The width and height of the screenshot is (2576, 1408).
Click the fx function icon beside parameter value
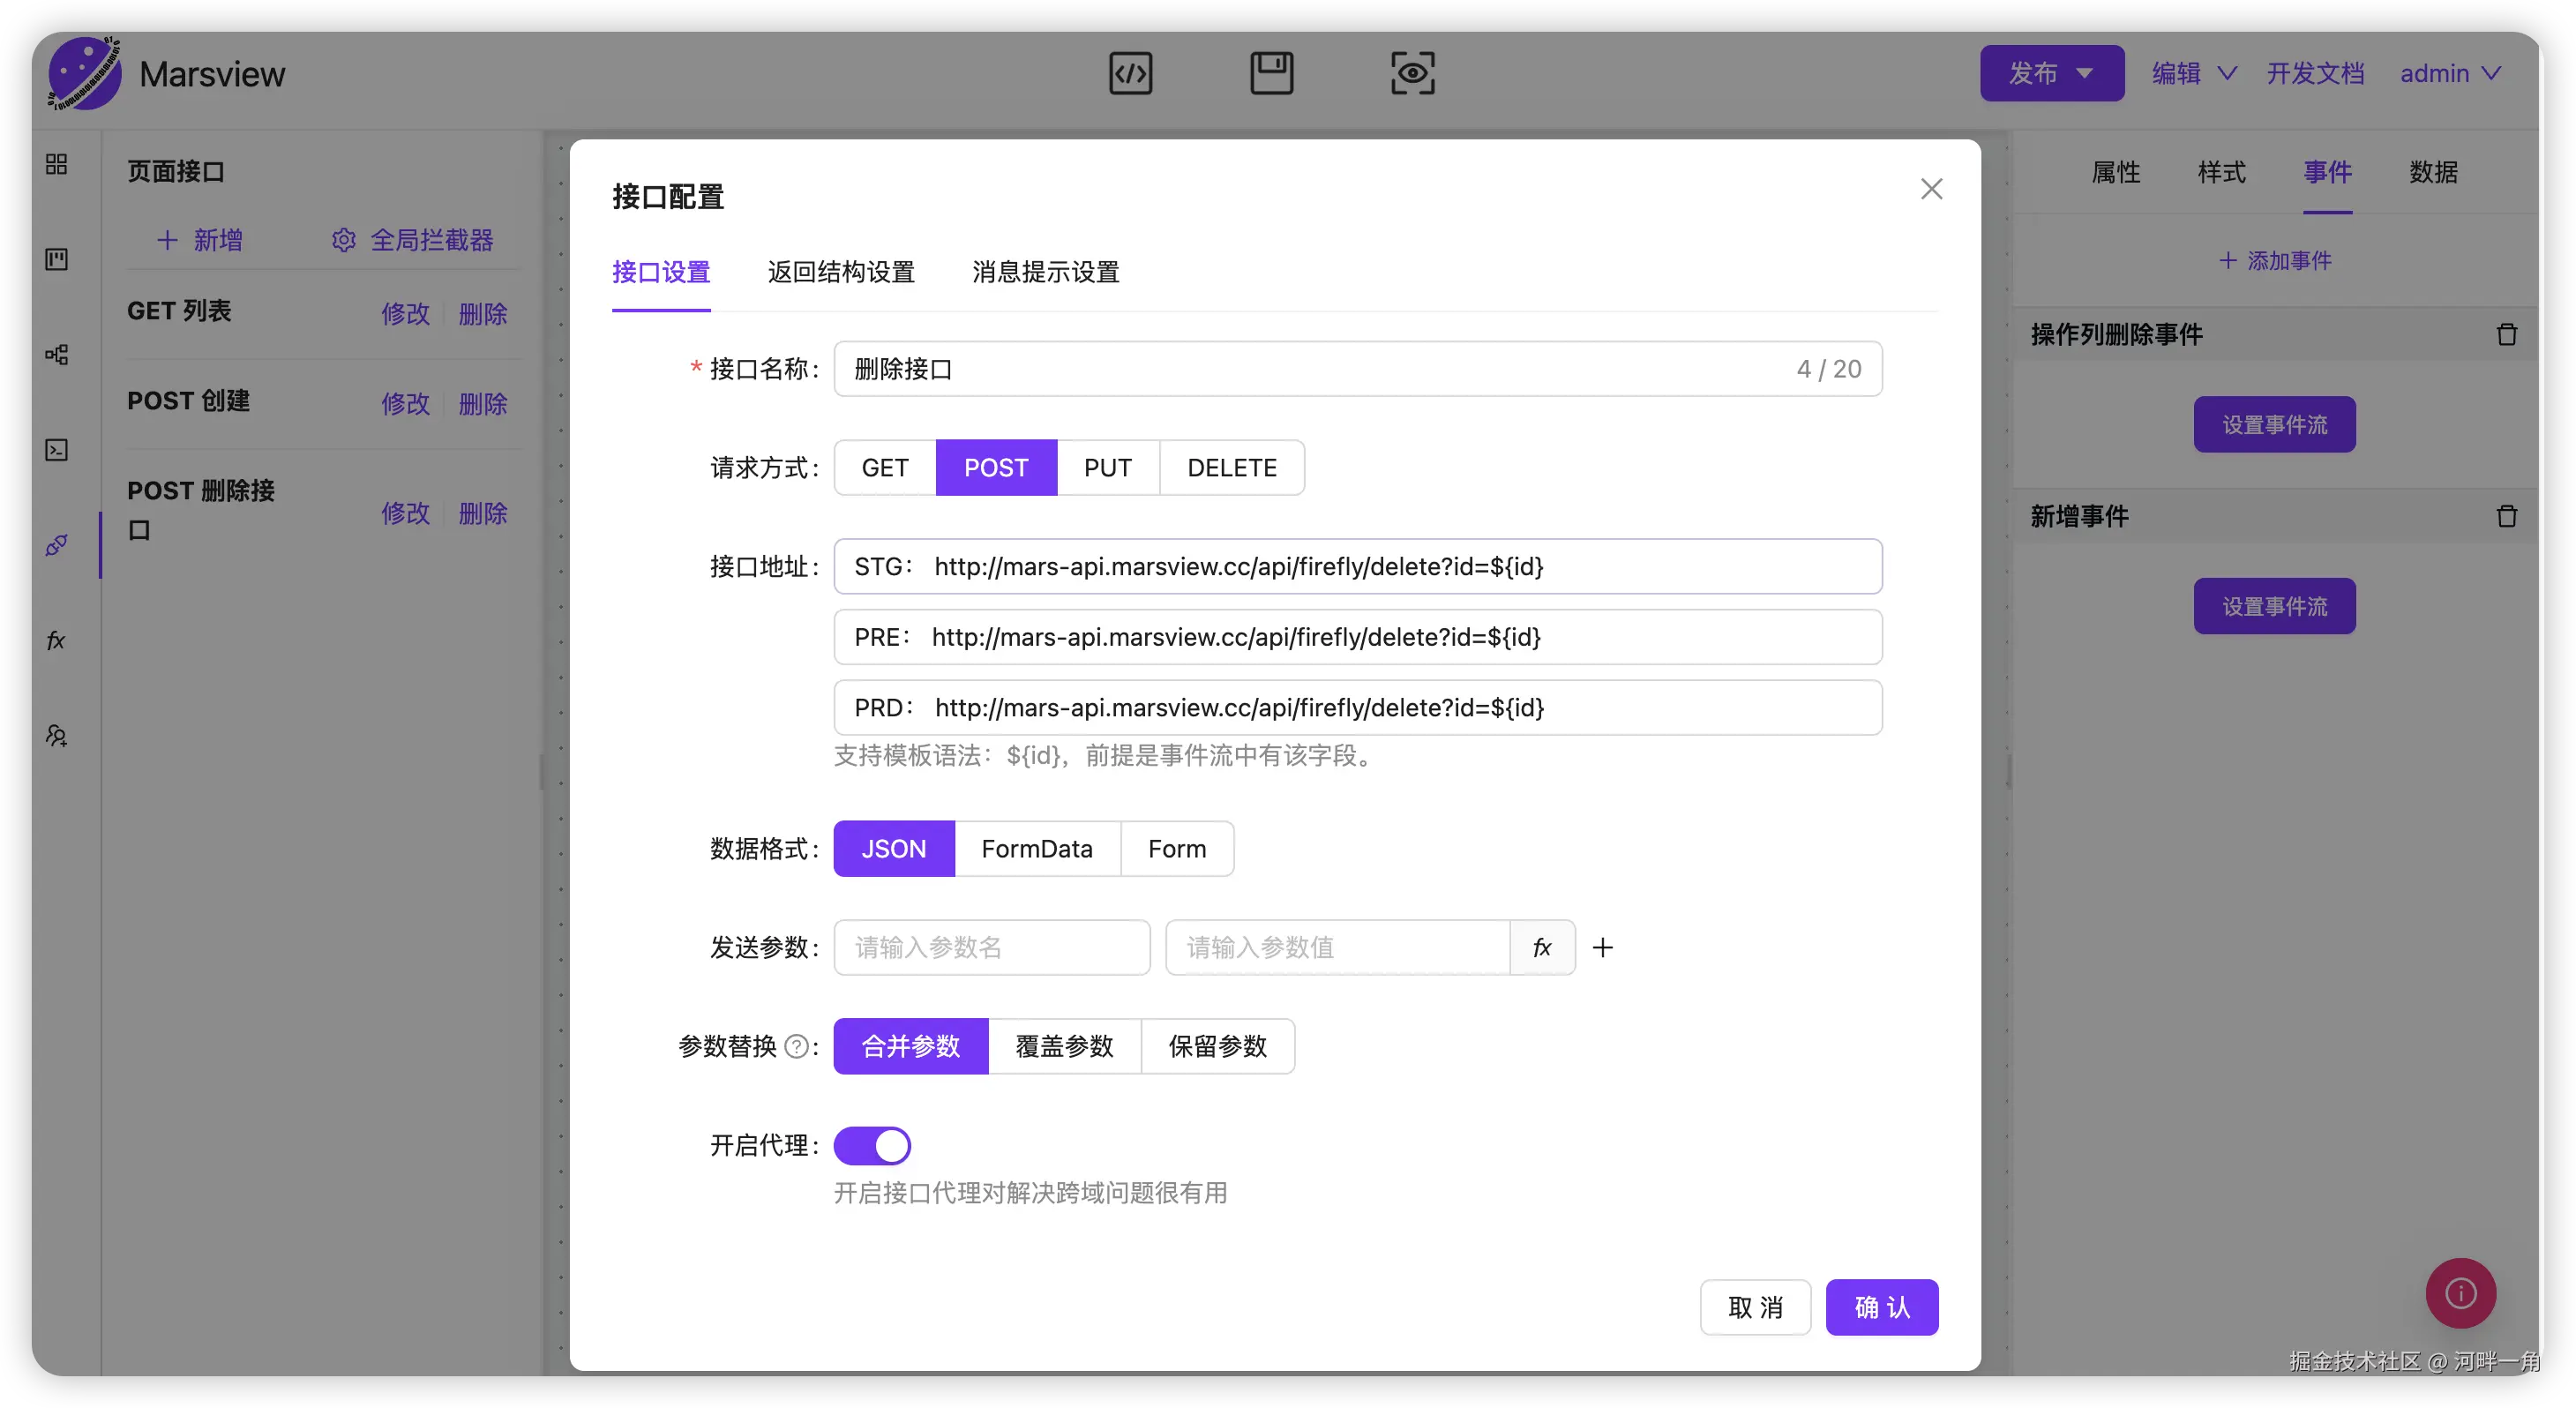1542,947
